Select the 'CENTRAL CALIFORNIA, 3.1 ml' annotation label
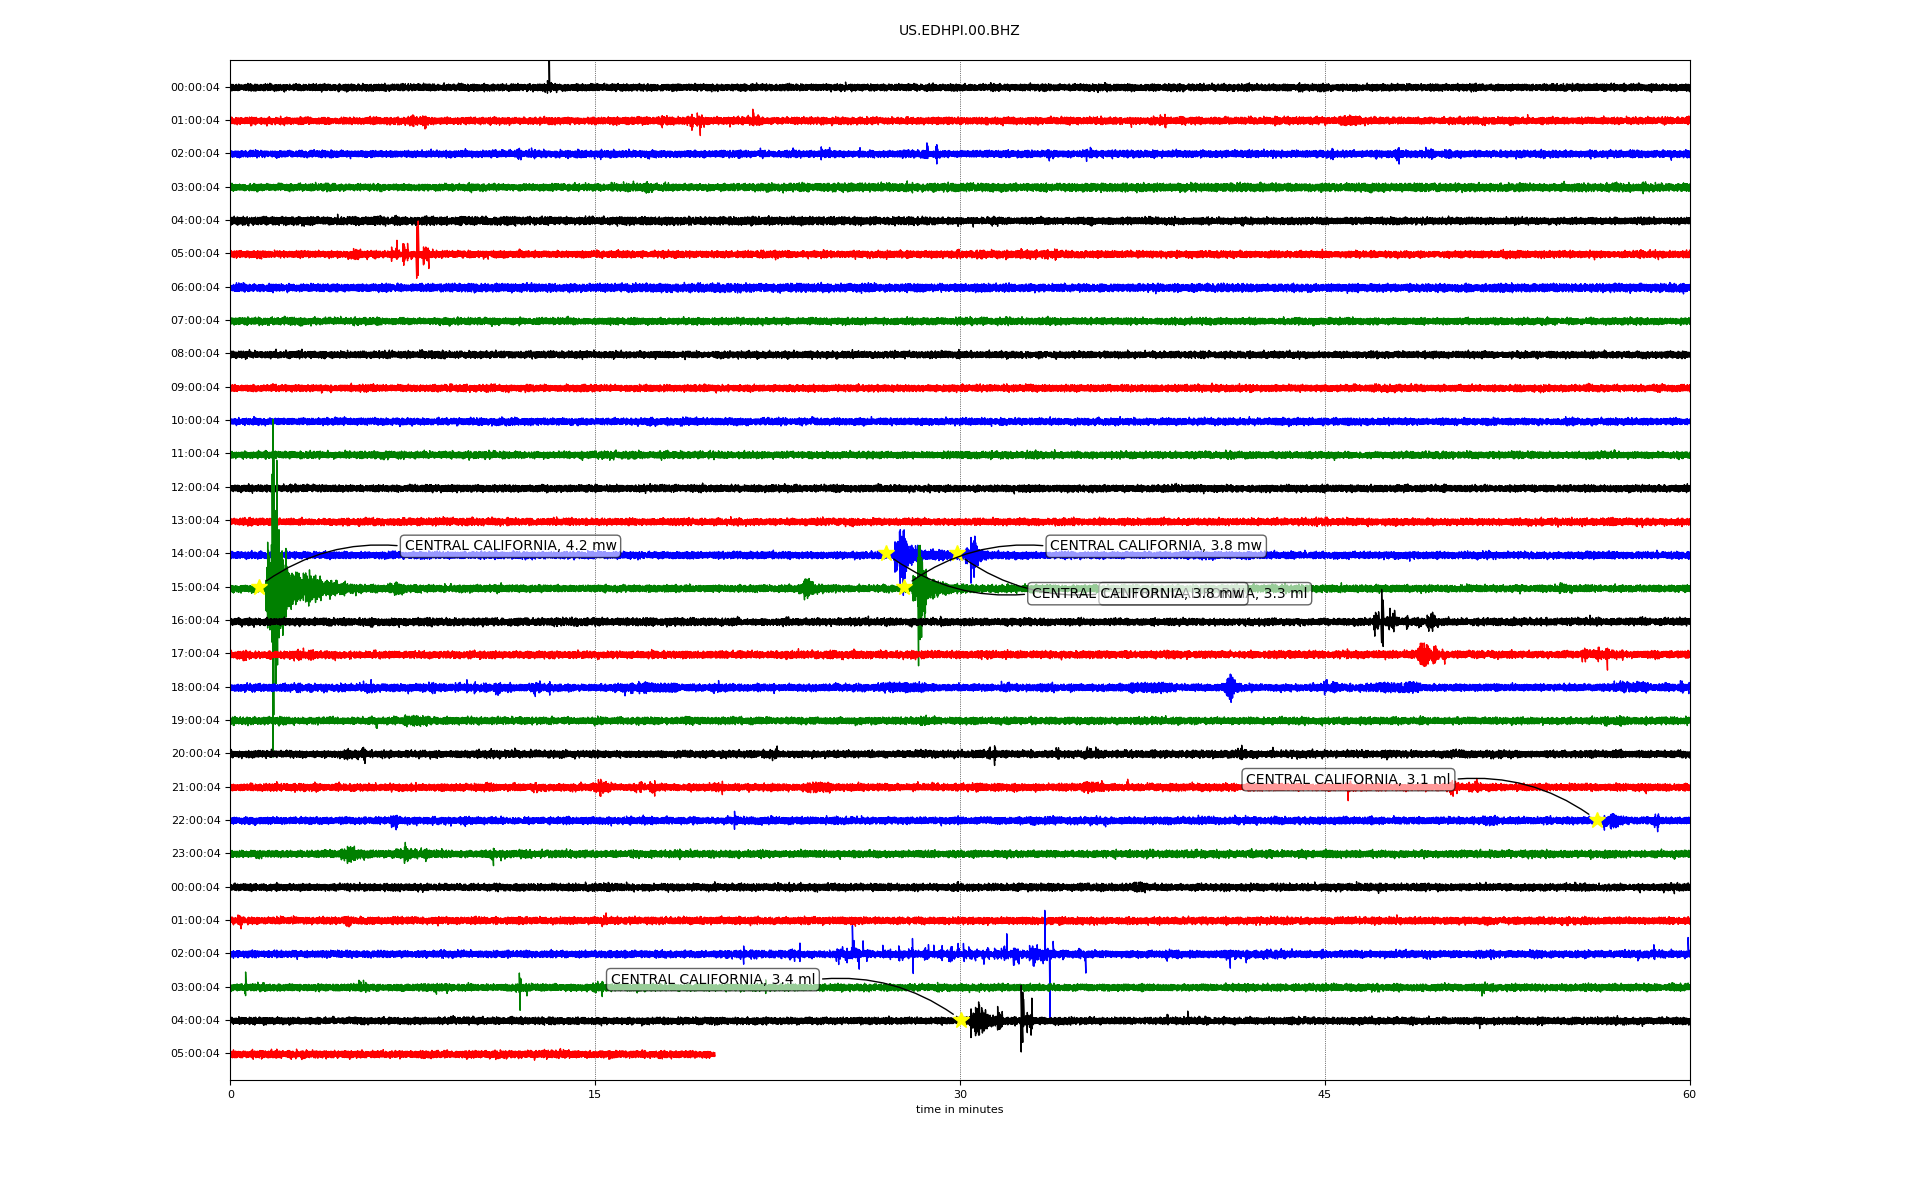 (1347, 780)
